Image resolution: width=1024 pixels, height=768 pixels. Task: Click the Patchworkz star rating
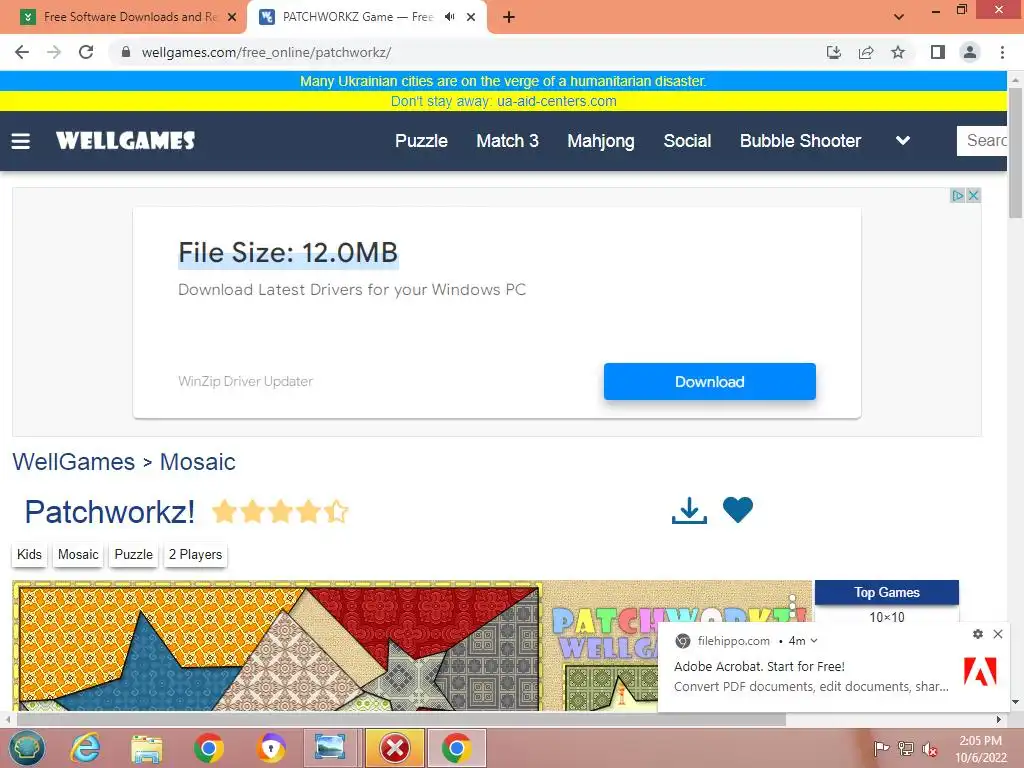(280, 511)
